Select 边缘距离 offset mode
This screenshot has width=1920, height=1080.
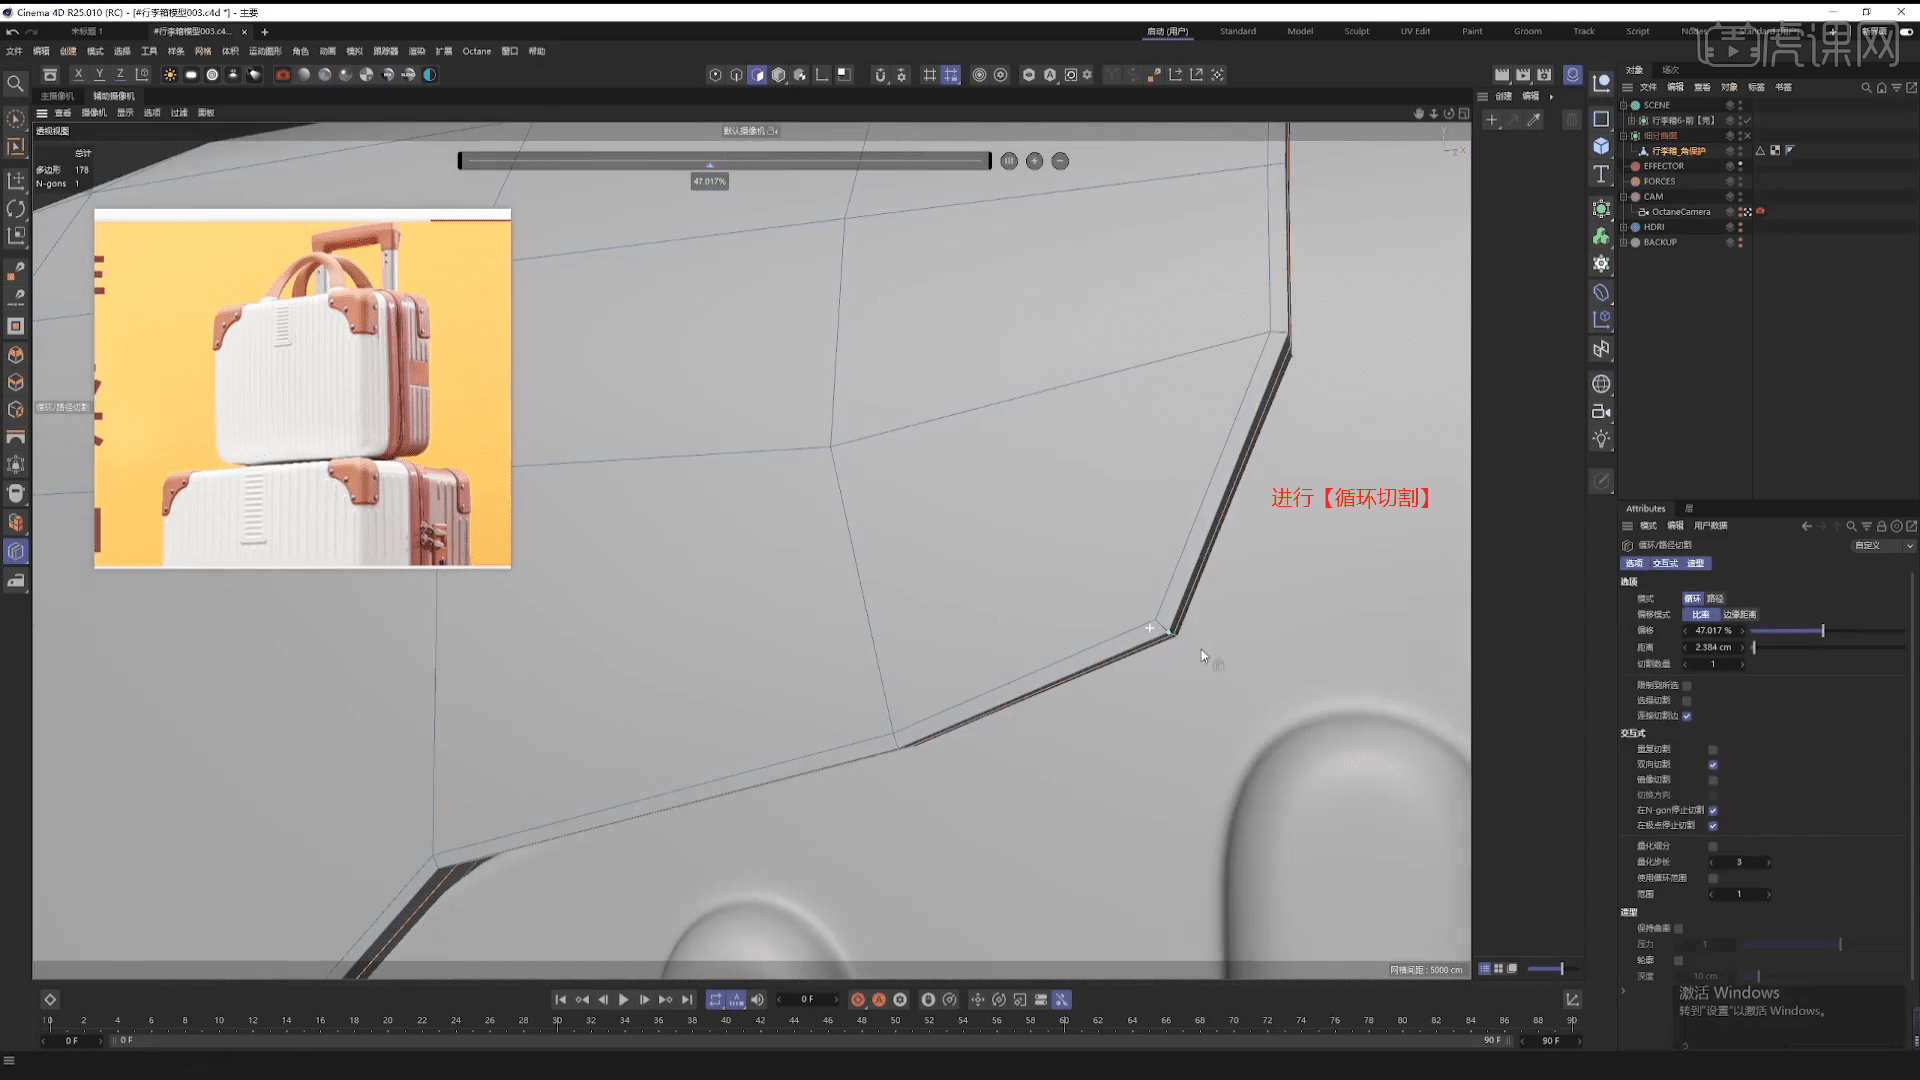(1739, 615)
